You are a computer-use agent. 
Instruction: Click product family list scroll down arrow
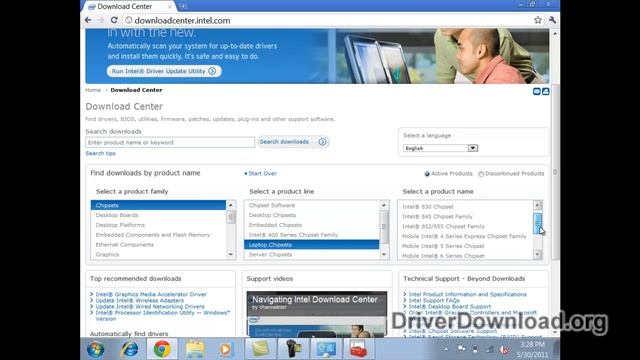point(231,254)
